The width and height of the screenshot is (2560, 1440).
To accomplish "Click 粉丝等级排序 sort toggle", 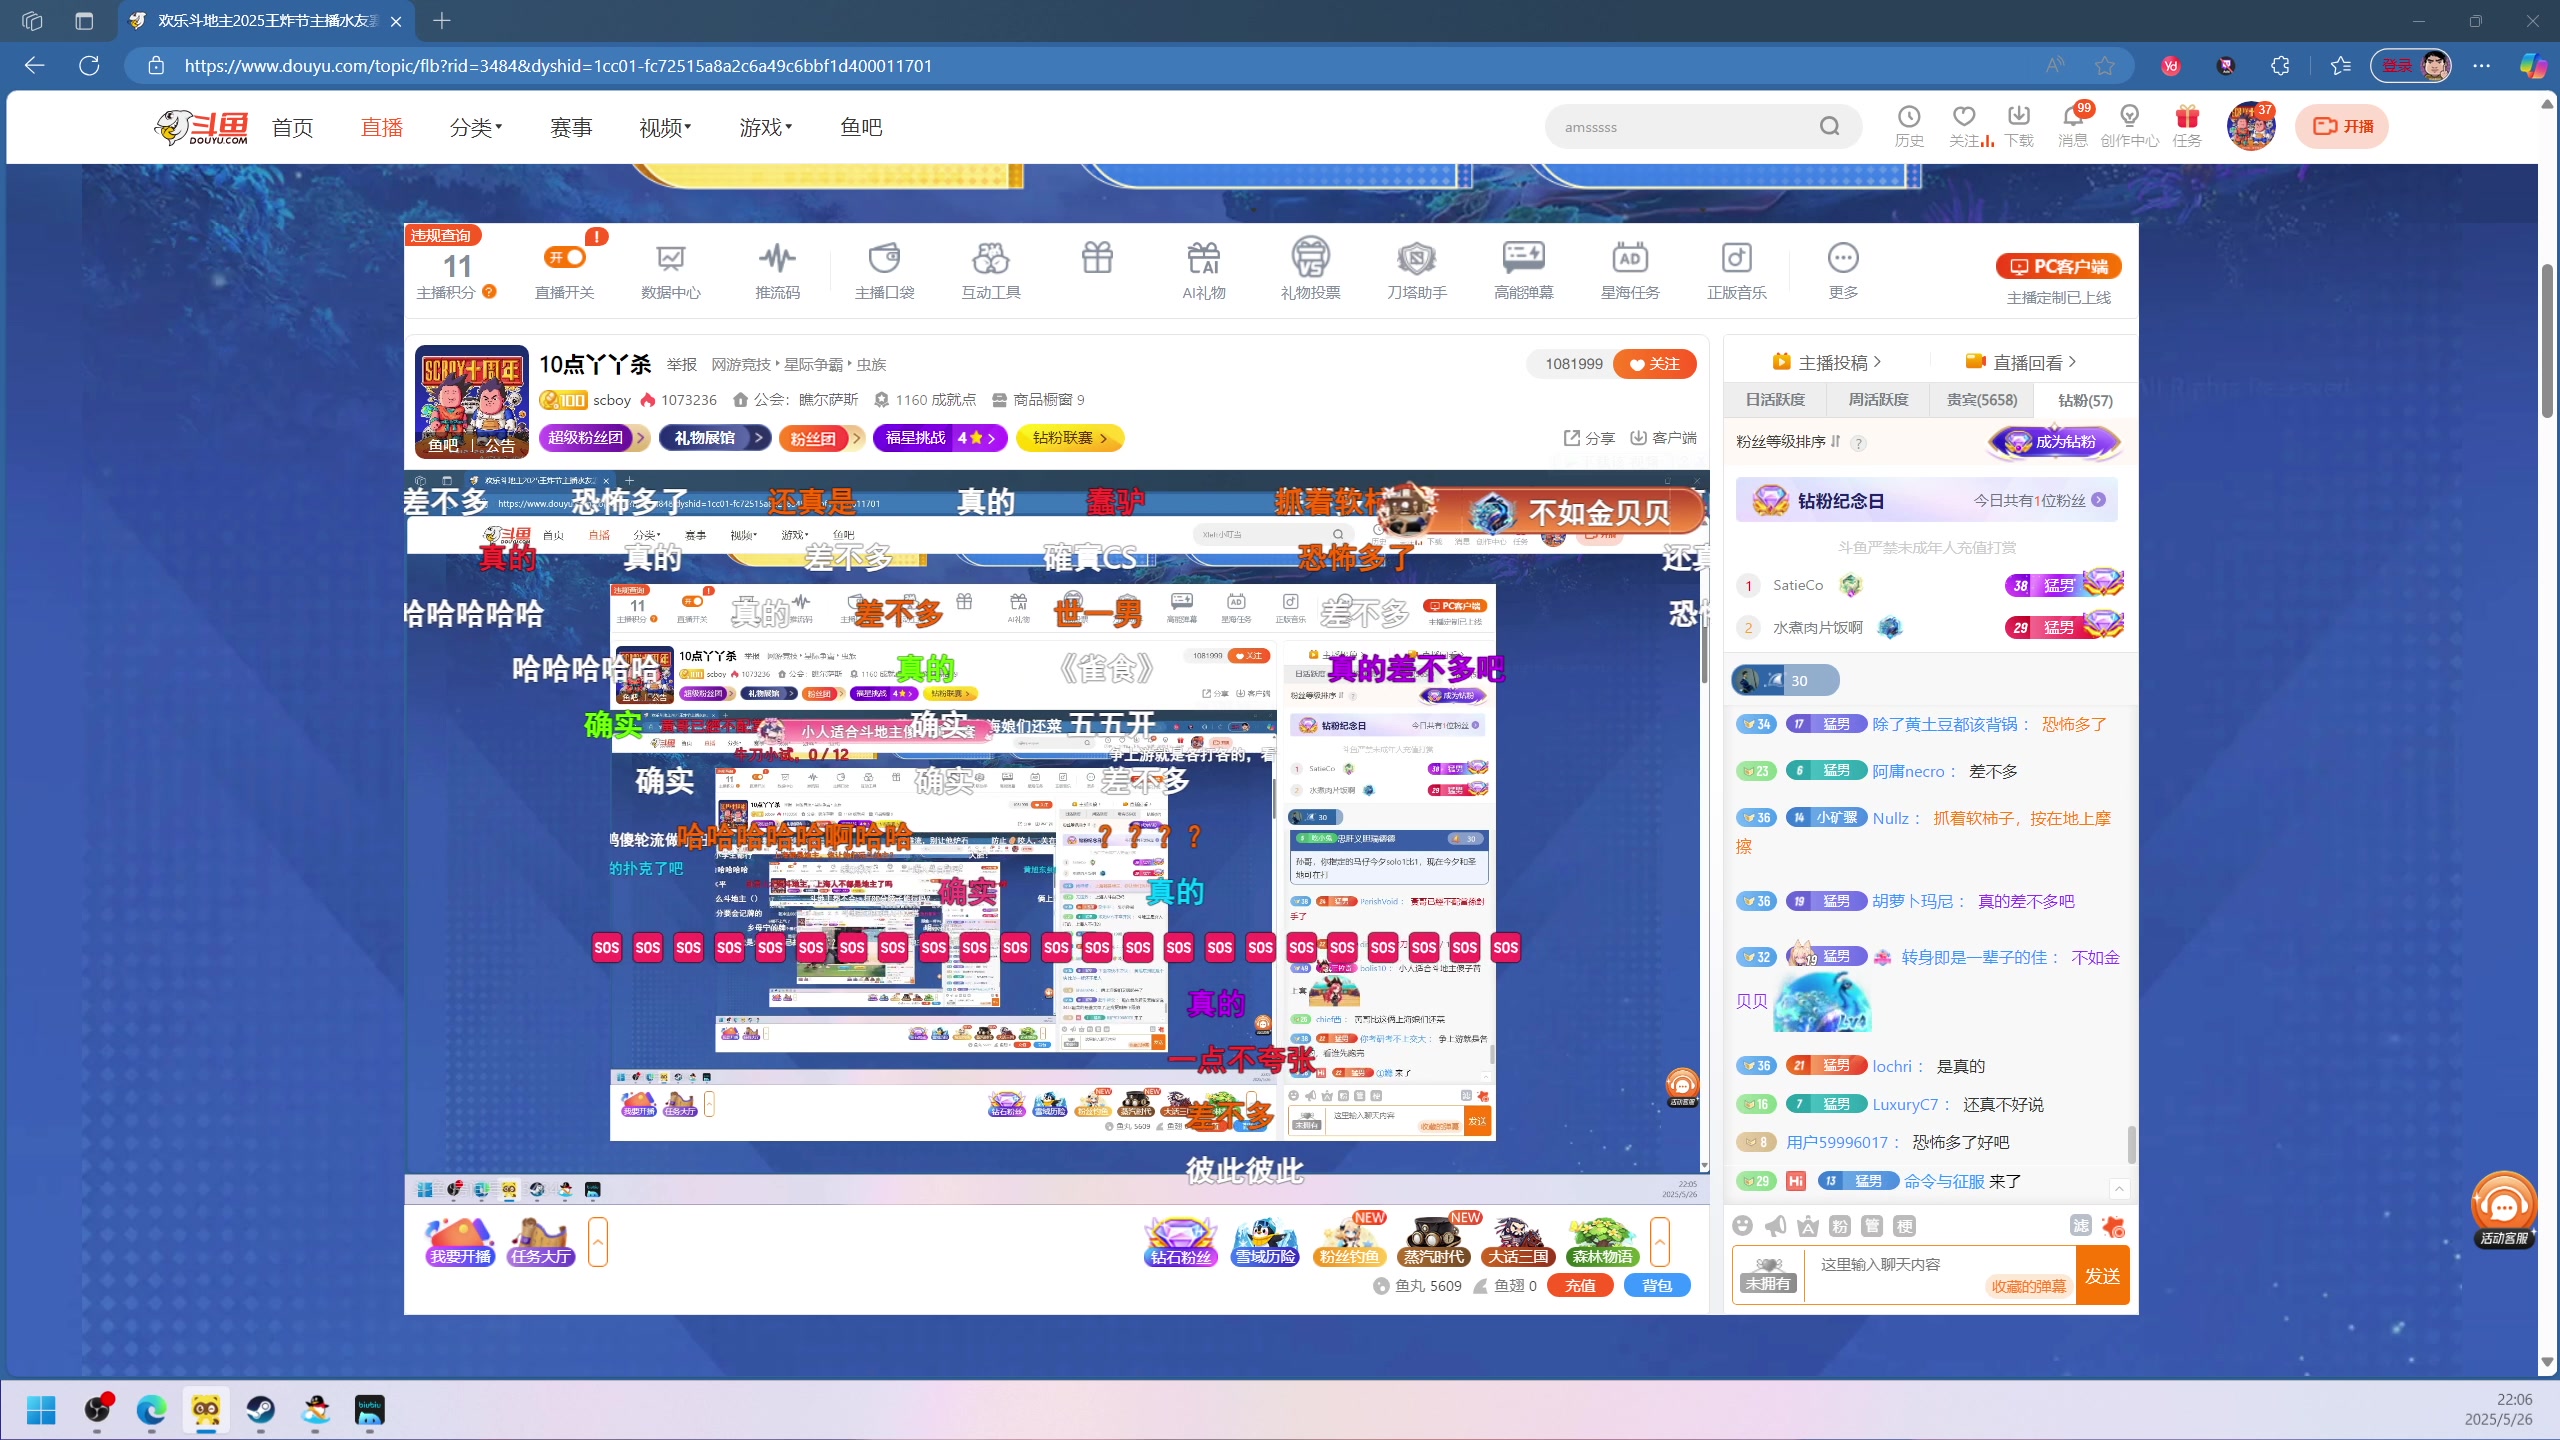I will pos(1788,442).
